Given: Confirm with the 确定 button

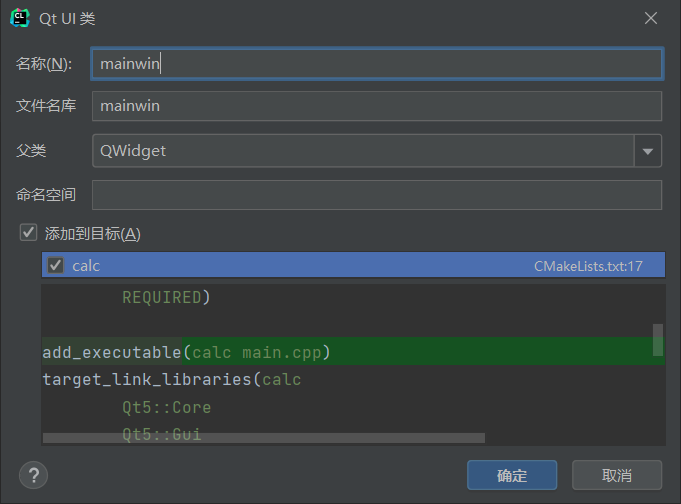Looking at the screenshot, I should coord(512,475).
